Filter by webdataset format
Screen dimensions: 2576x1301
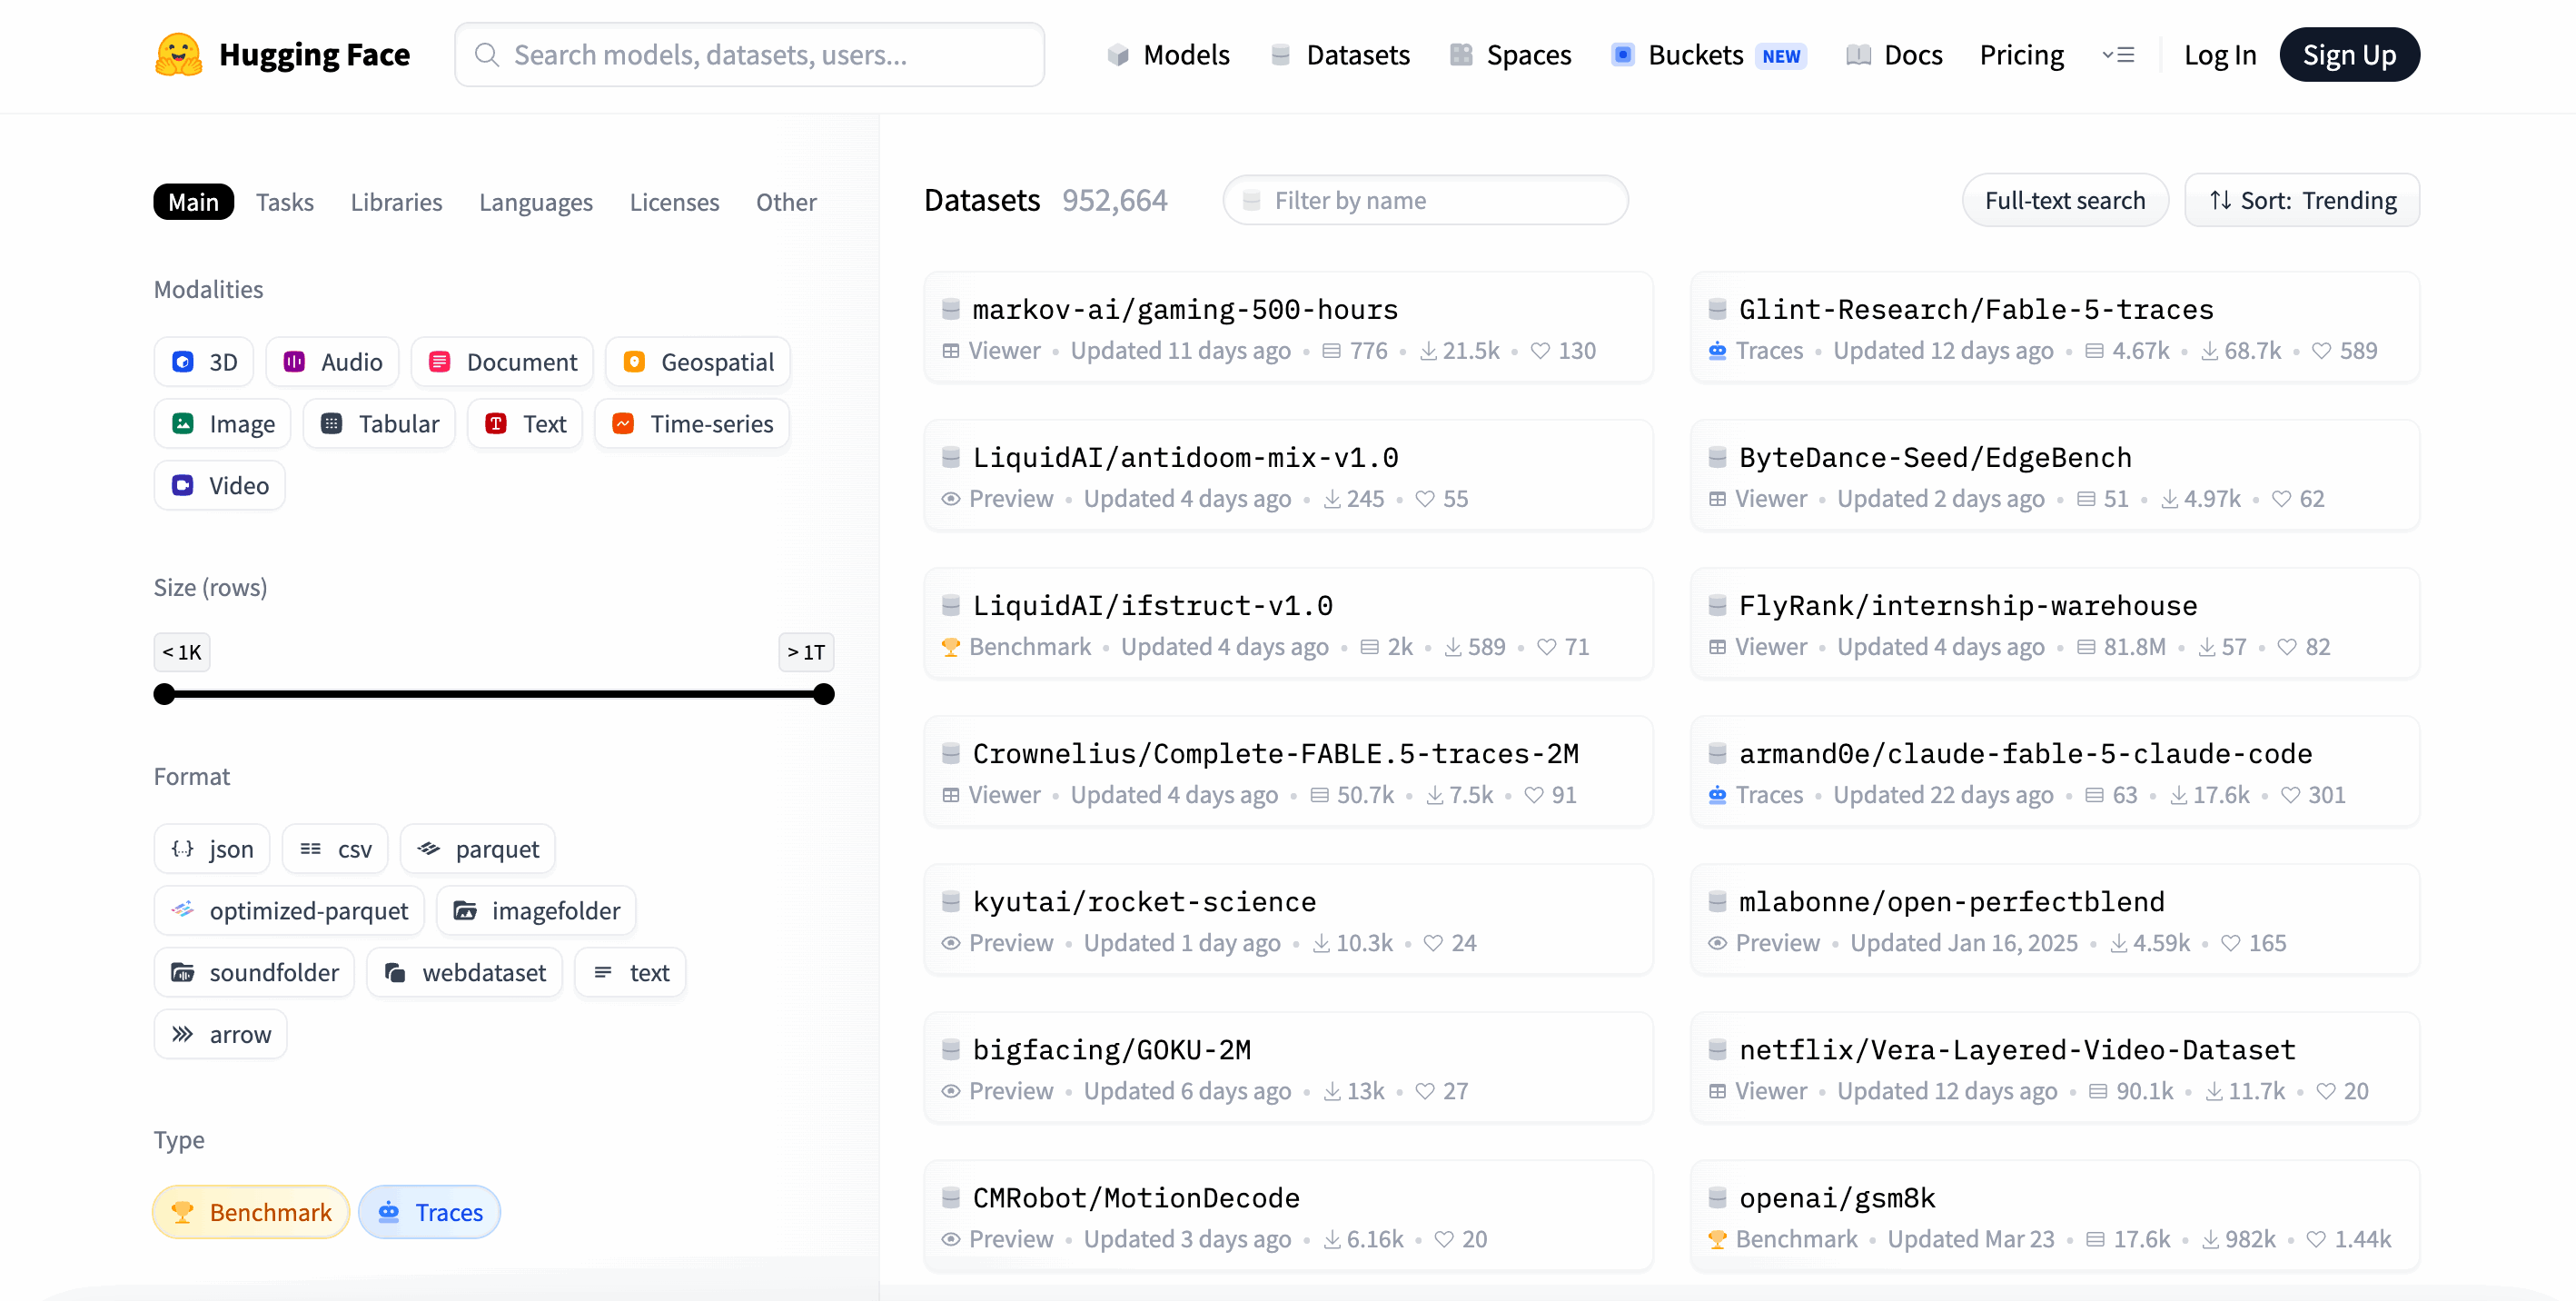465,973
